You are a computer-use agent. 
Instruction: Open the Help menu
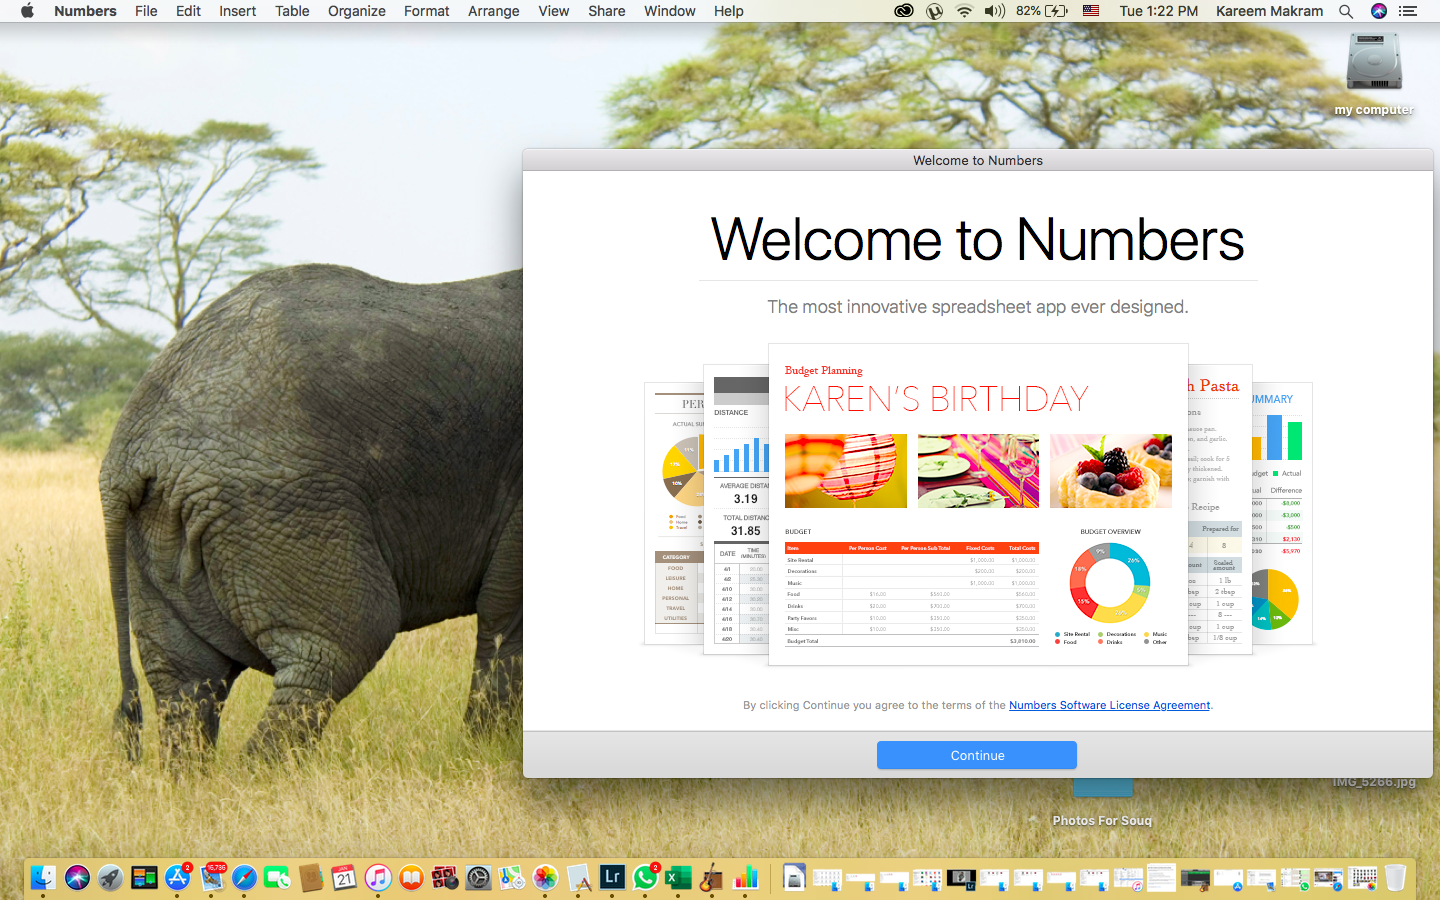[x=728, y=11]
